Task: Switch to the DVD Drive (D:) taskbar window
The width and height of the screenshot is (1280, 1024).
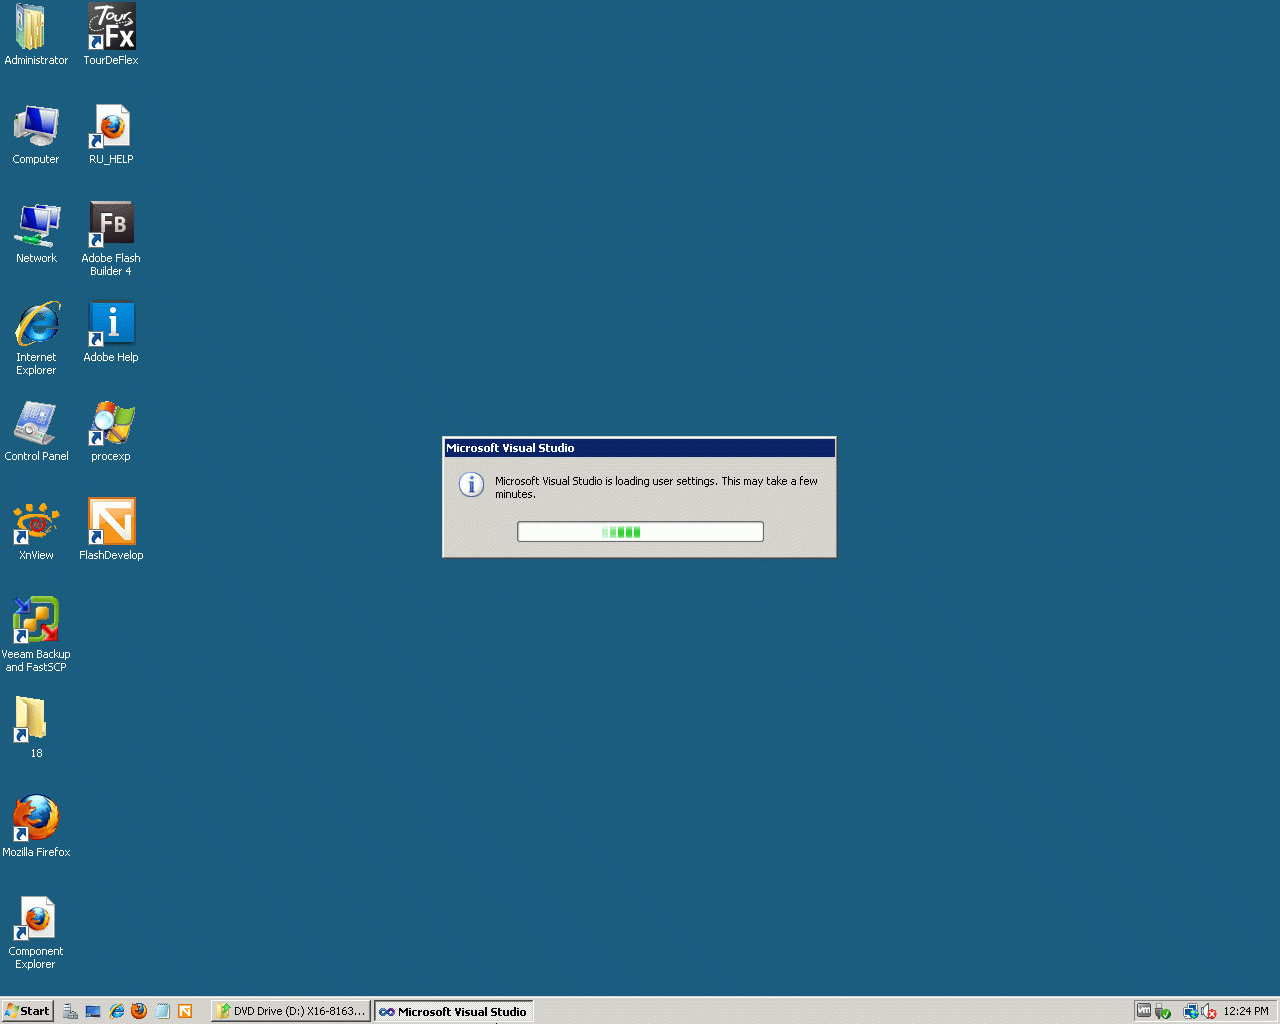Action: click(291, 1011)
